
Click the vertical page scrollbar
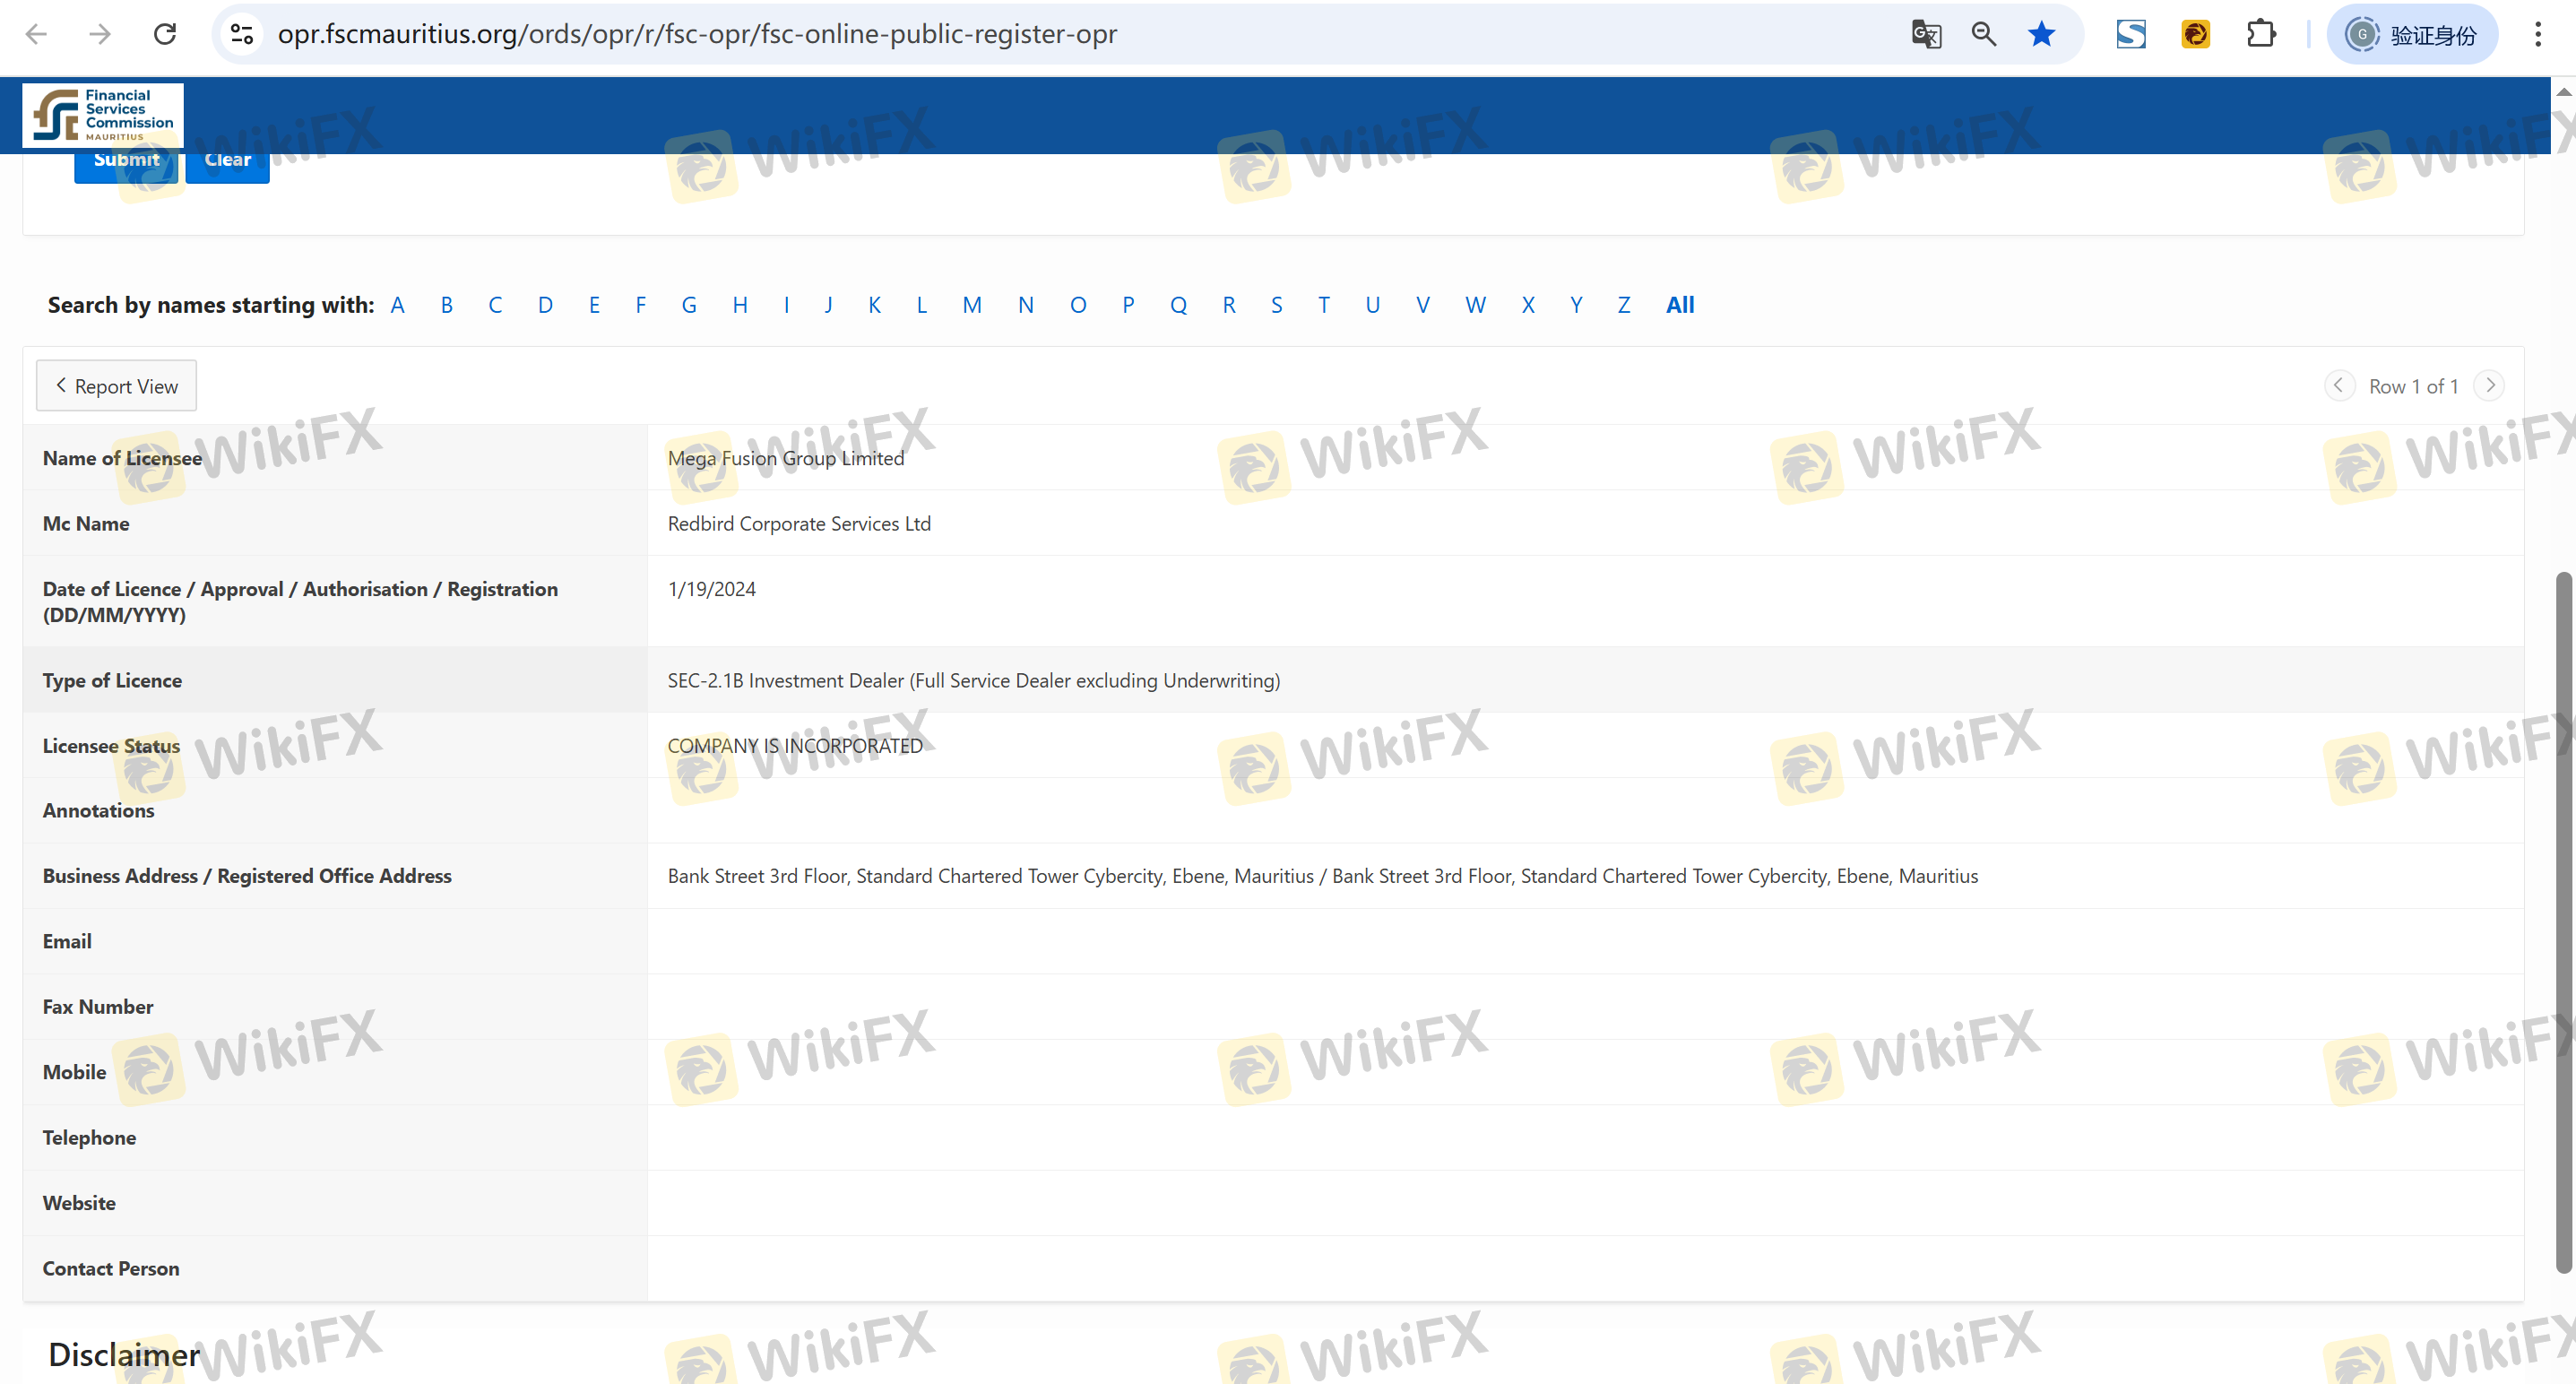pyautogui.click(x=2563, y=920)
